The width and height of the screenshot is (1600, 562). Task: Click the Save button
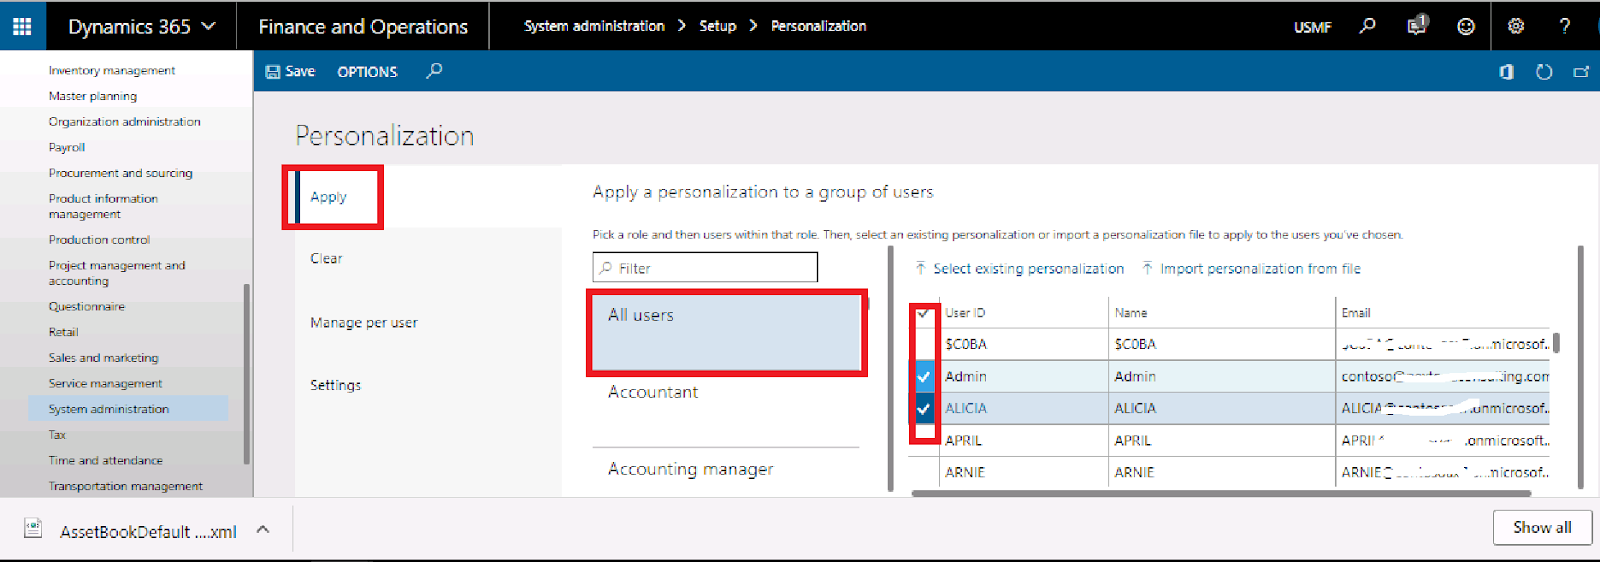coord(290,72)
